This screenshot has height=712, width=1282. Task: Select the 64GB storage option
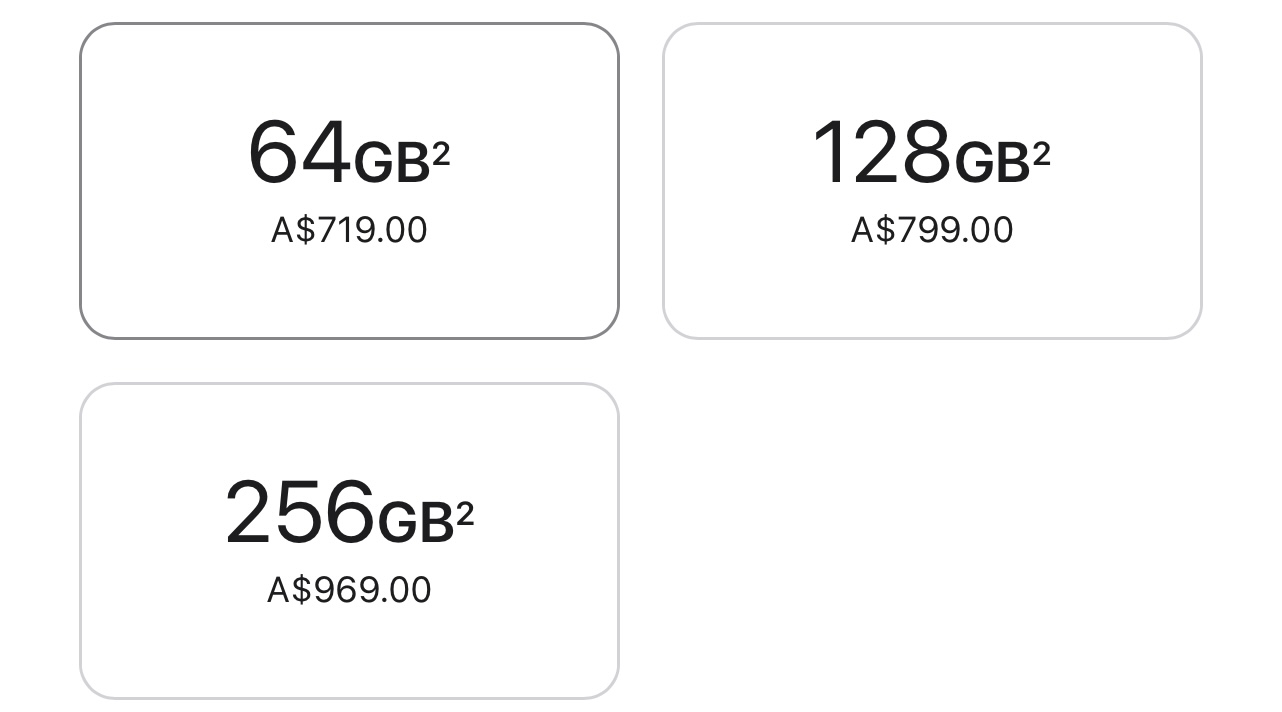pyautogui.click(x=349, y=181)
